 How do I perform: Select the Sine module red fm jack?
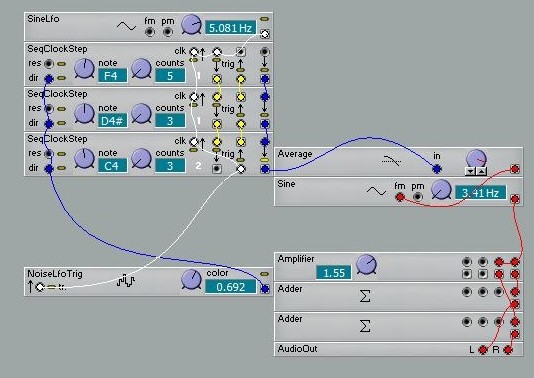[399, 197]
